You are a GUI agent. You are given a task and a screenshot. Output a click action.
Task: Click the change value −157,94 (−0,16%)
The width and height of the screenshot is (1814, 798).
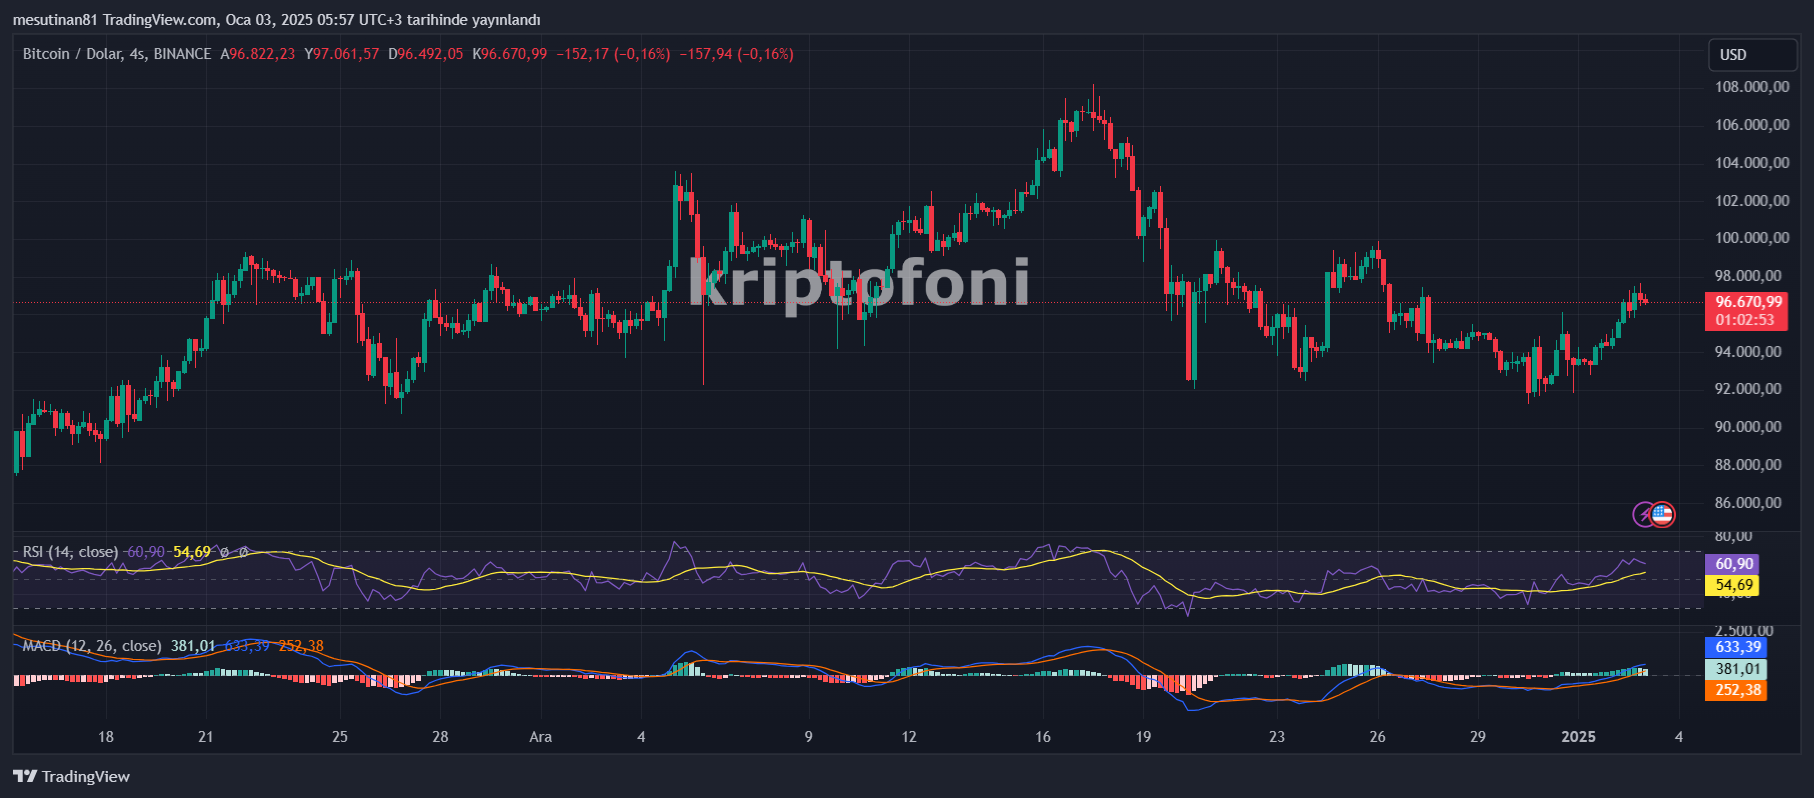click(x=736, y=54)
